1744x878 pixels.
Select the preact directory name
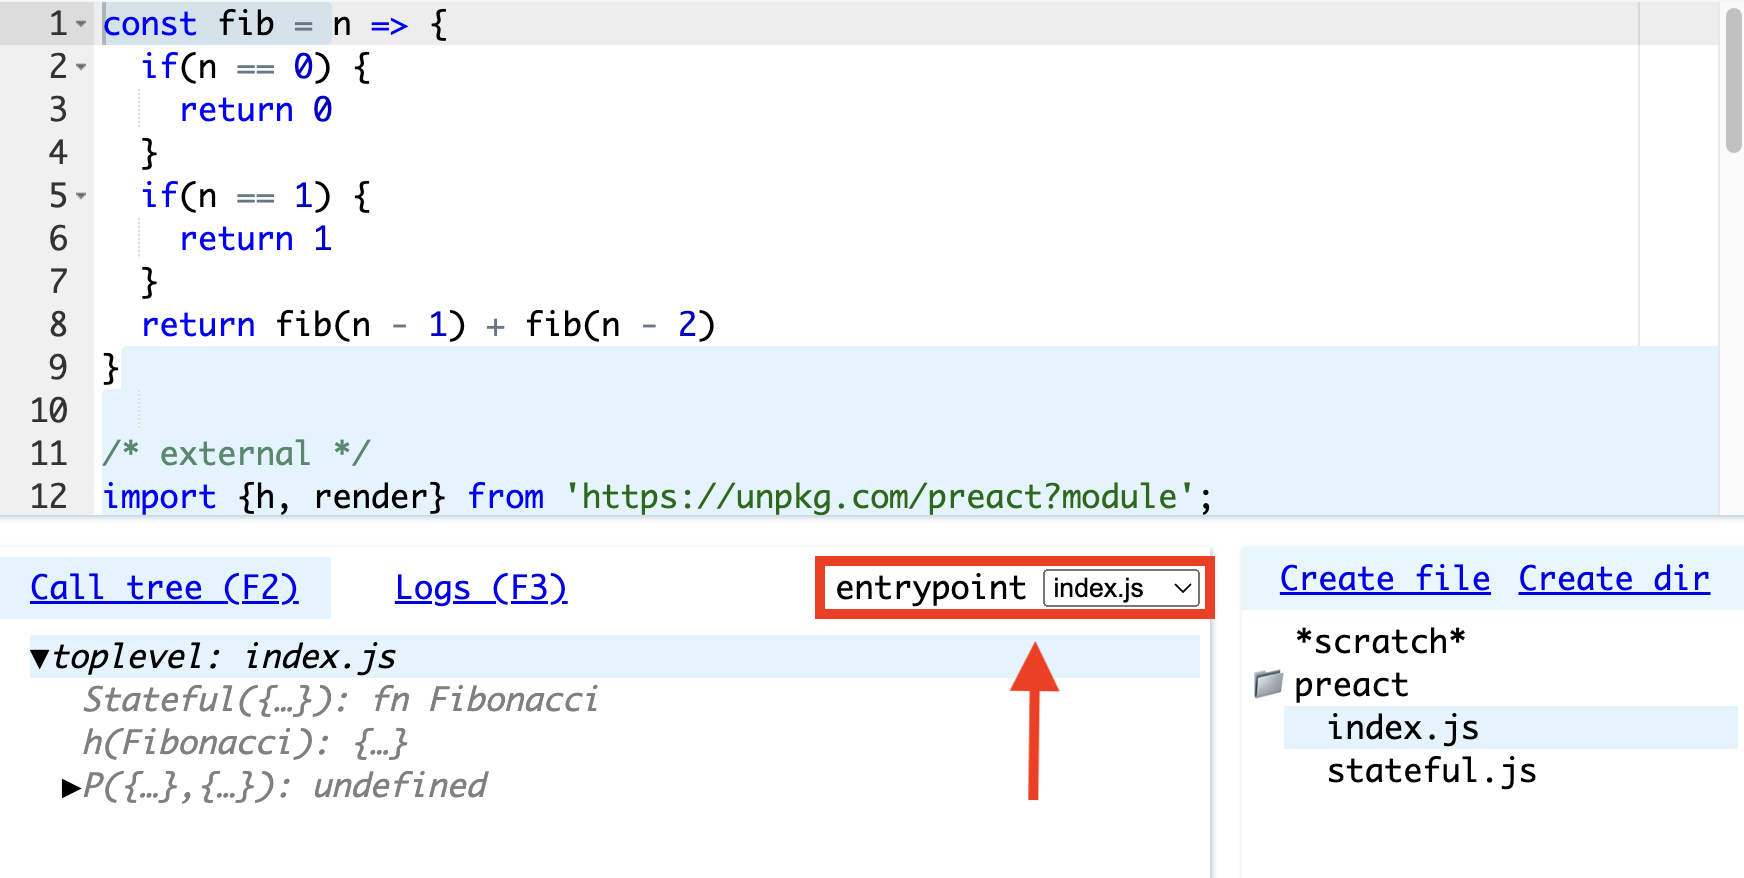coord(1351,685)
